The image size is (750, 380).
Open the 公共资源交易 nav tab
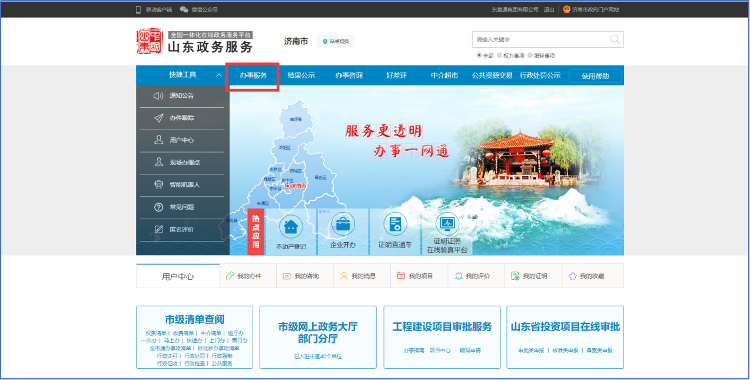point(492,76)
